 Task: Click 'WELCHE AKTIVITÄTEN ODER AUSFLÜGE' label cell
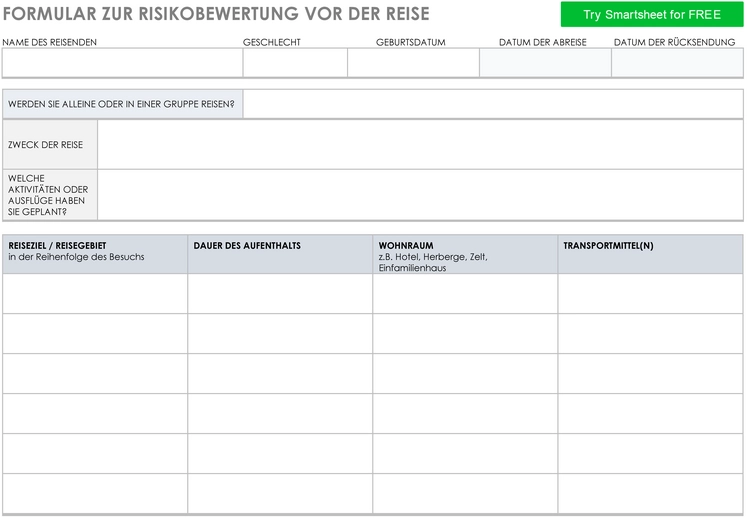pyautogui.click(x=50, y=195)
